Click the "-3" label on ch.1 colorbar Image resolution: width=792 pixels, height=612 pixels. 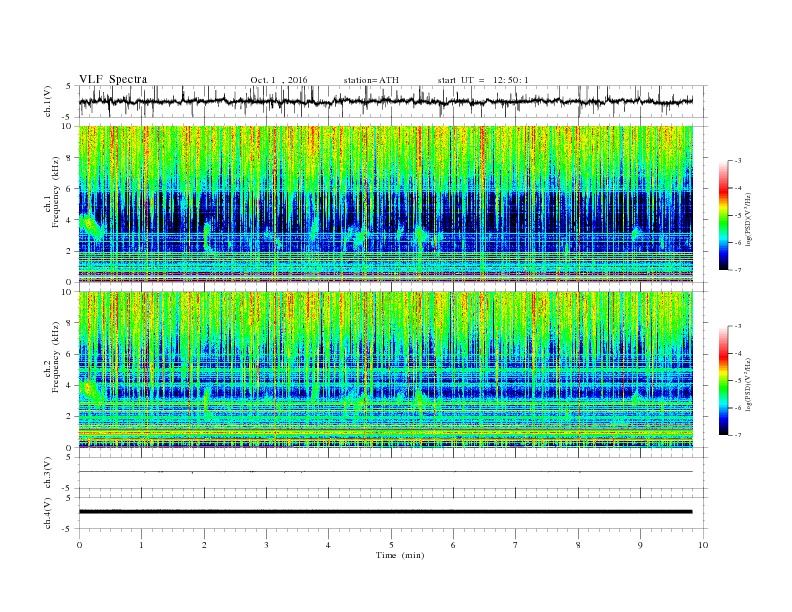pyautogui.click(x=738, y=161)
